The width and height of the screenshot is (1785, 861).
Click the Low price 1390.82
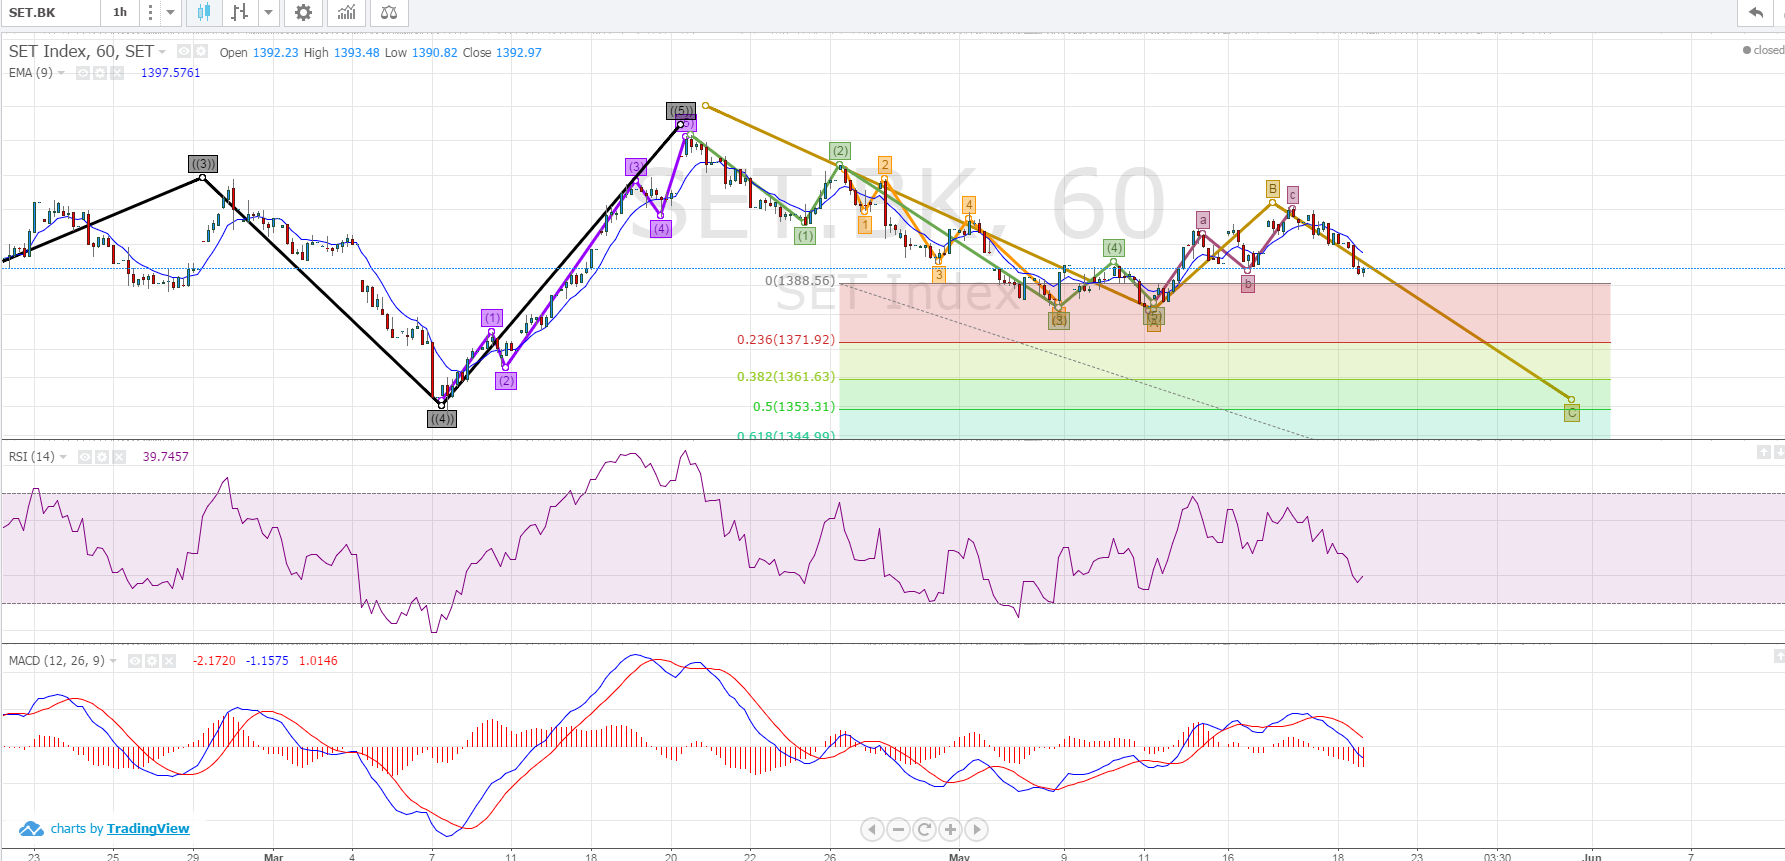click(435, 53)
